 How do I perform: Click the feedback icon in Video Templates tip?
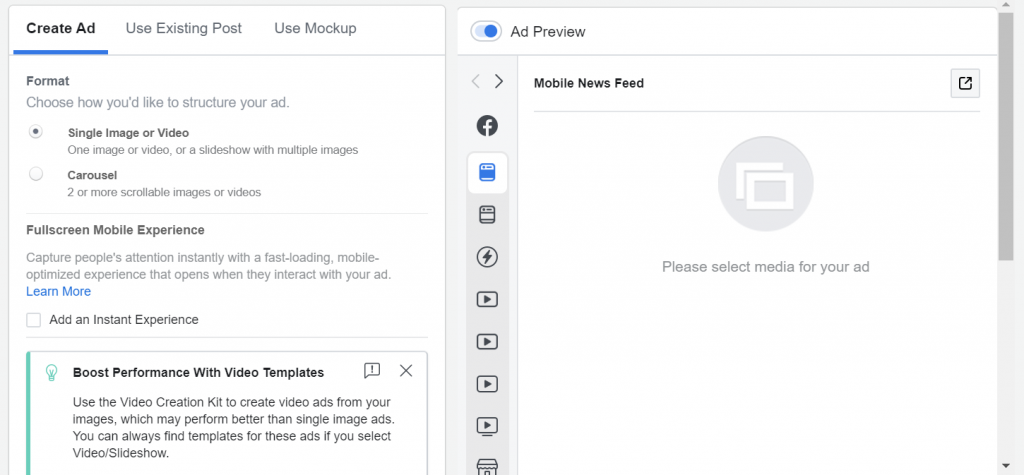point(372,371)
